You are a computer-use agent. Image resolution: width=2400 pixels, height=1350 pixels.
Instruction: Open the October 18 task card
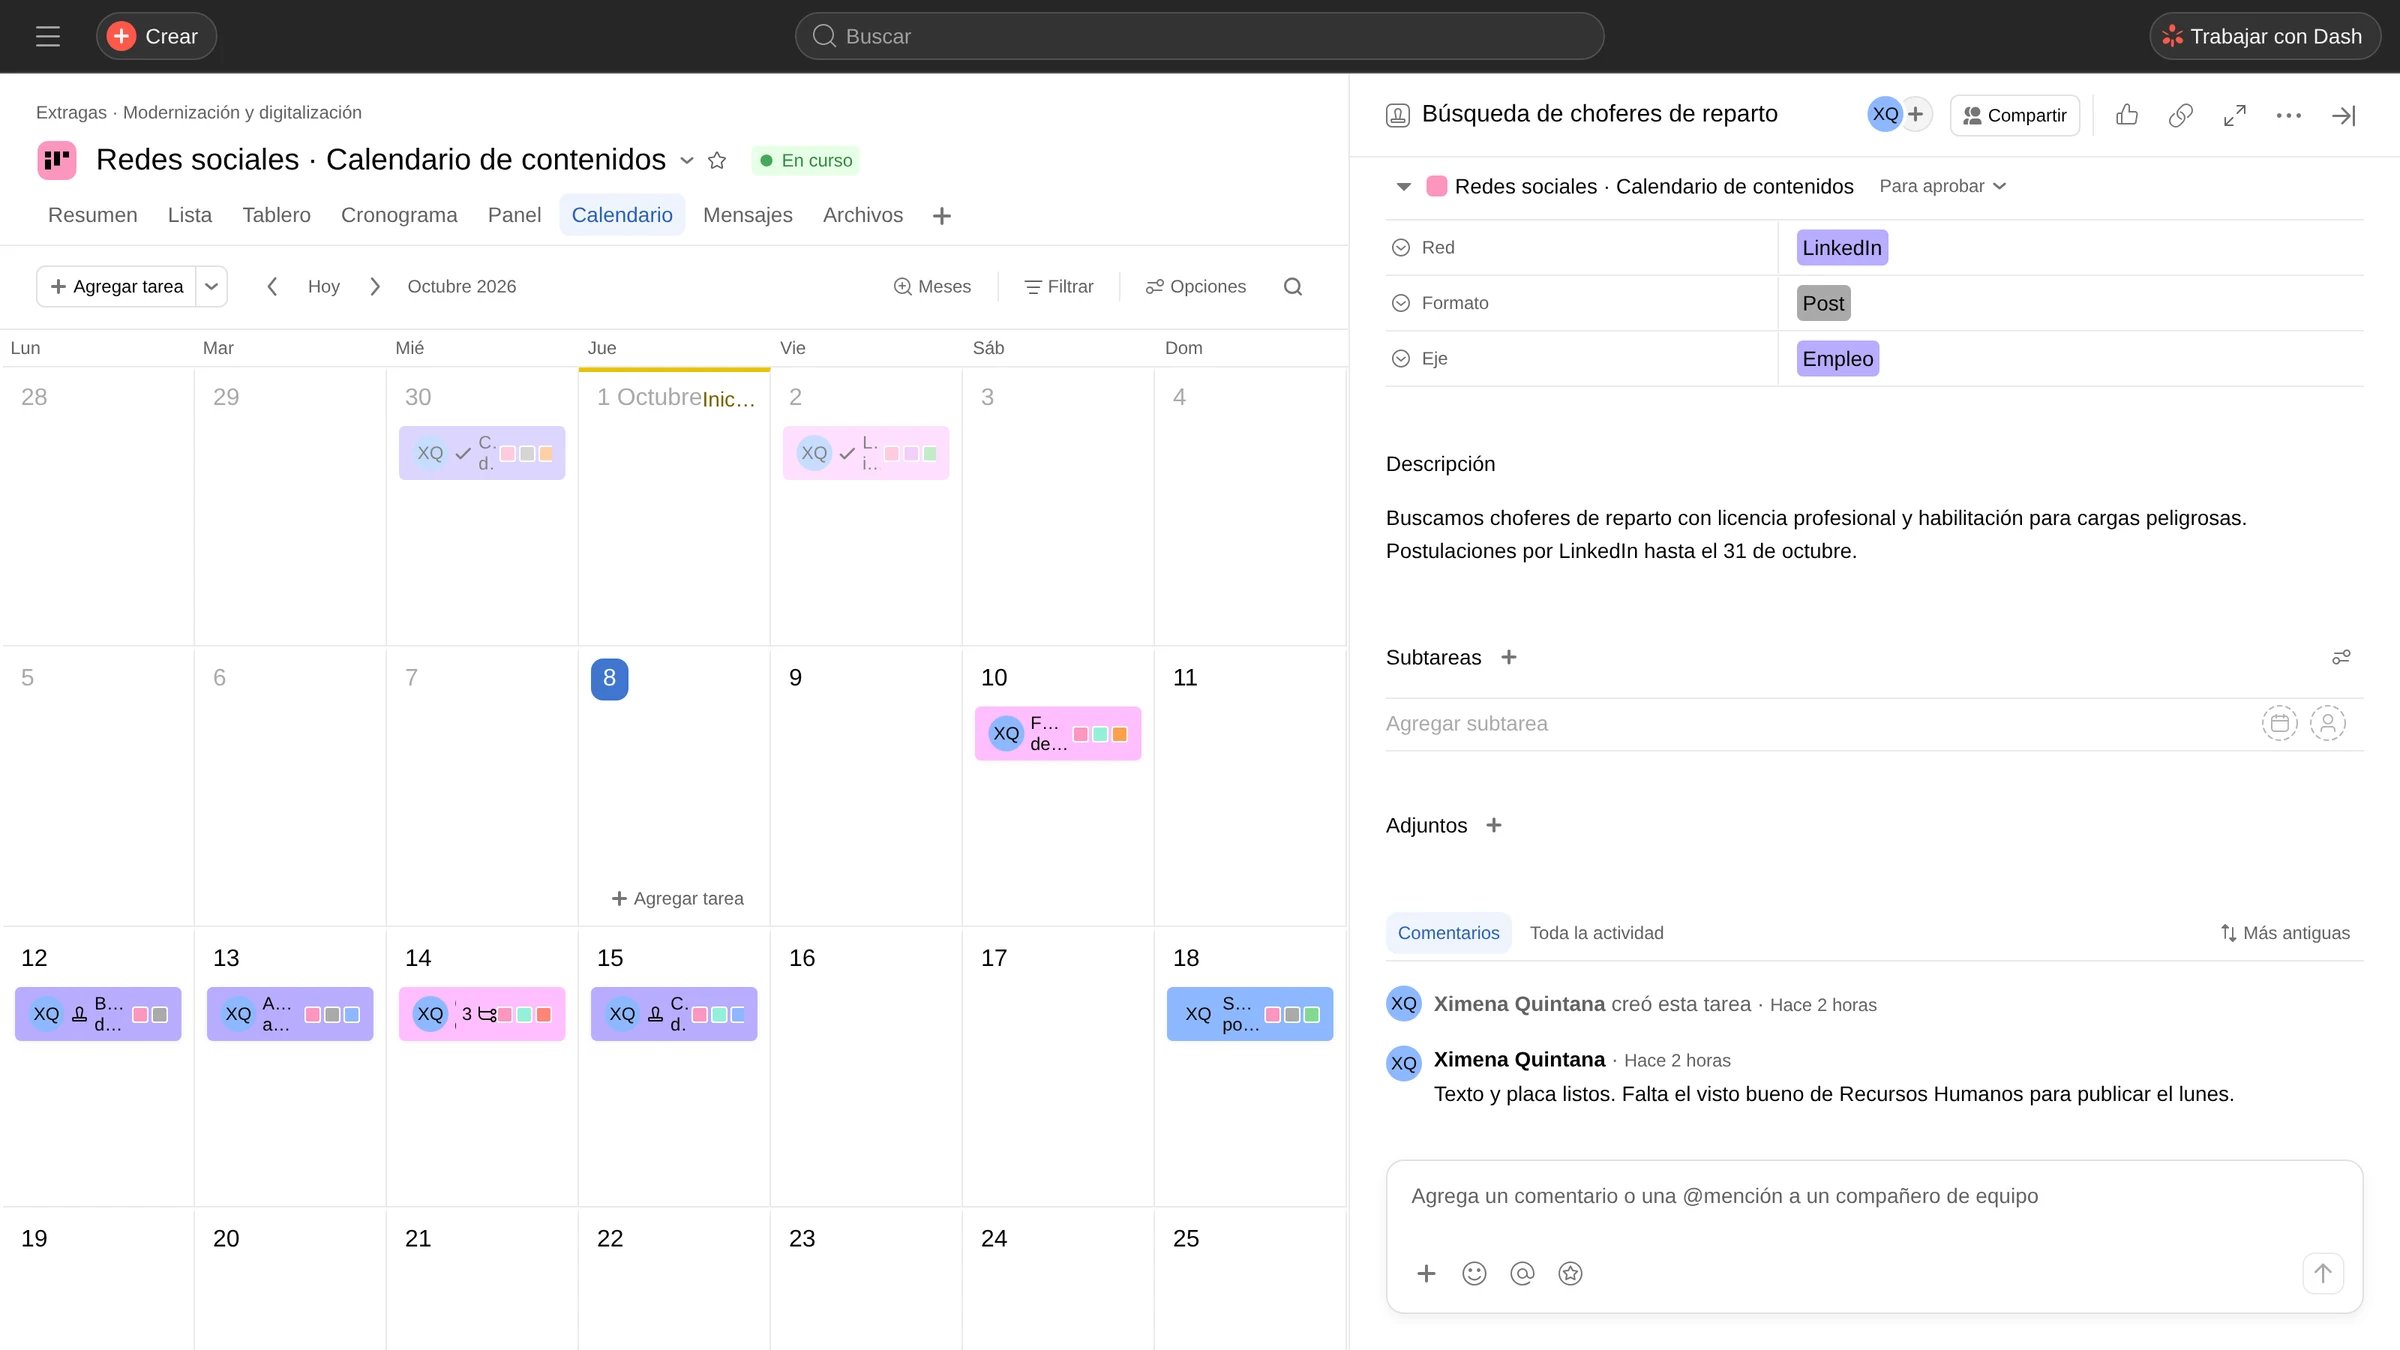(1250, 1014)
